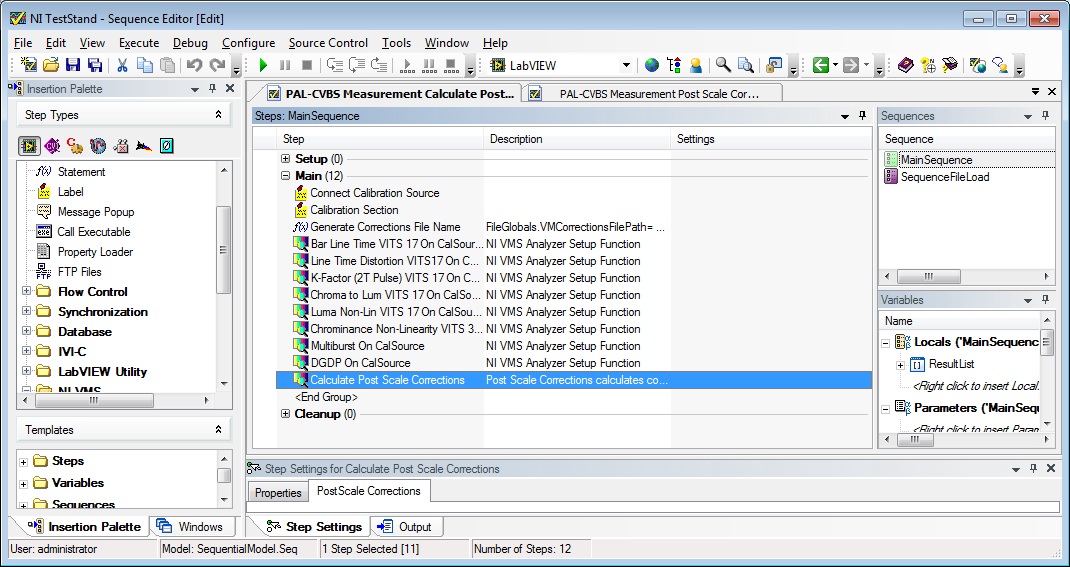The width and height of the screenshot is (1070, 567).
Task: Click the Step Out icon
Action: tap(379, 66)
